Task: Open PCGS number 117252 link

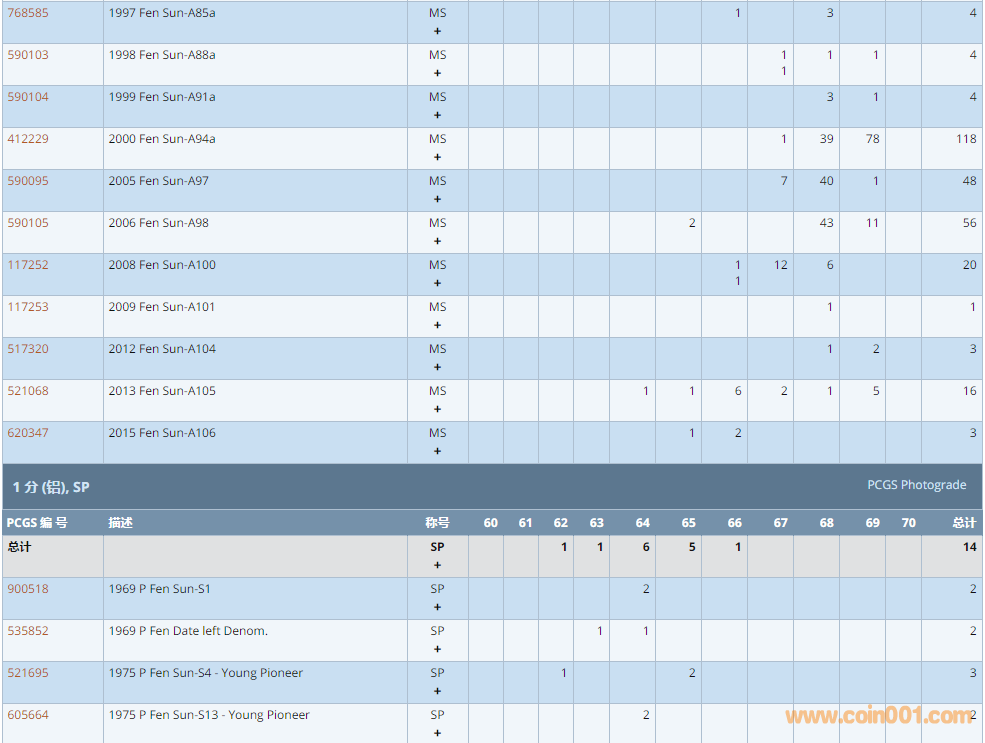Action: tap(27, 265)
